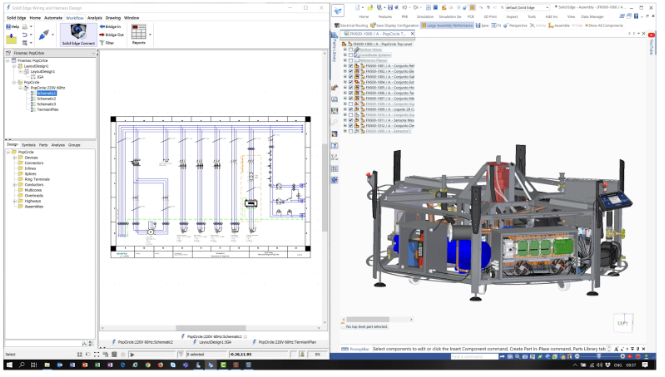Image resolution: width=665 pixels, height=377 pixels.
Task: Open the Analysis menu in Wiring window
Action: [x=95, y=18]
